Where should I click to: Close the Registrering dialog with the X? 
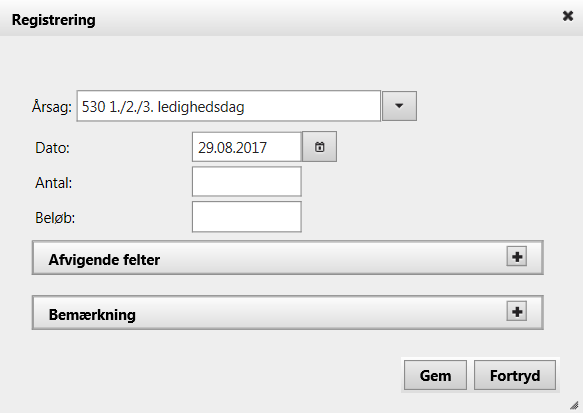tap(568, 16)
